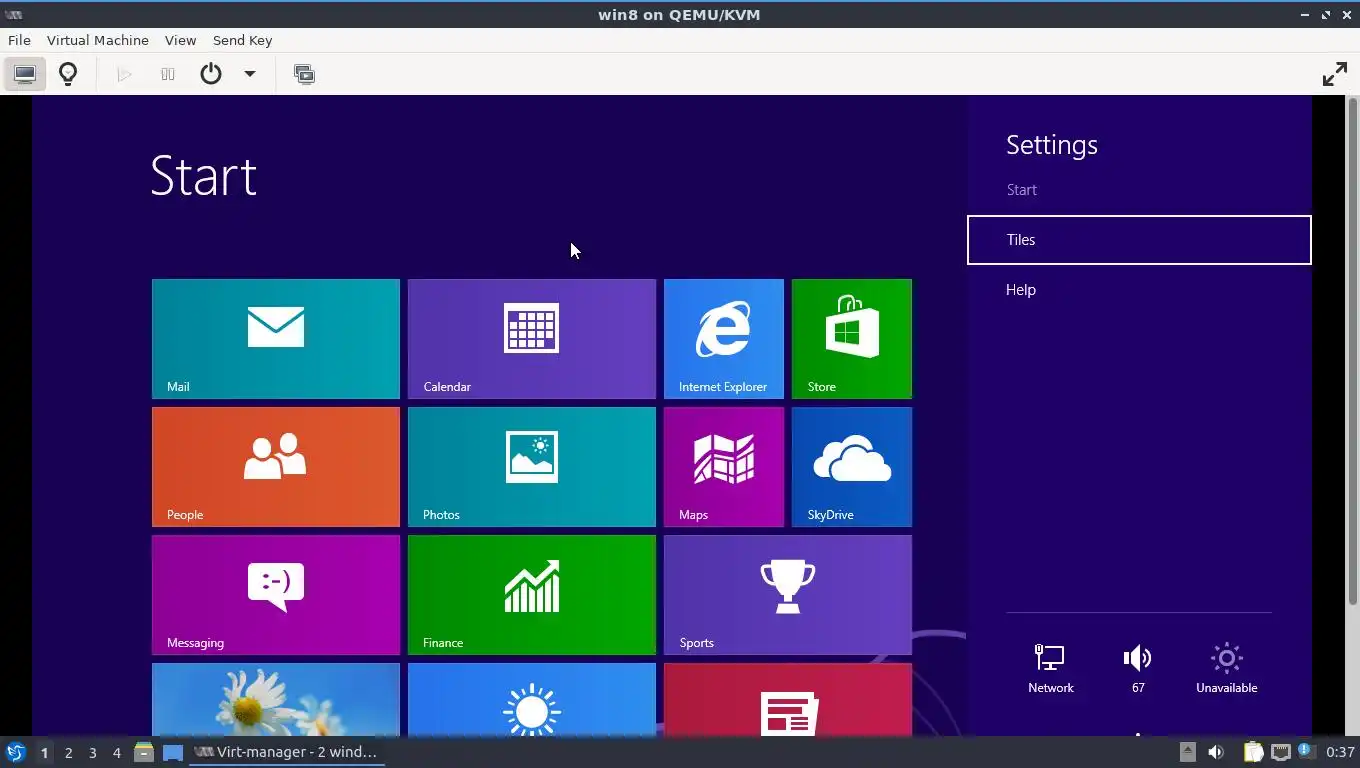Switch to workspace 3
The height and width of the screenshot is (768, 1360).
click(x=92, y=752)
